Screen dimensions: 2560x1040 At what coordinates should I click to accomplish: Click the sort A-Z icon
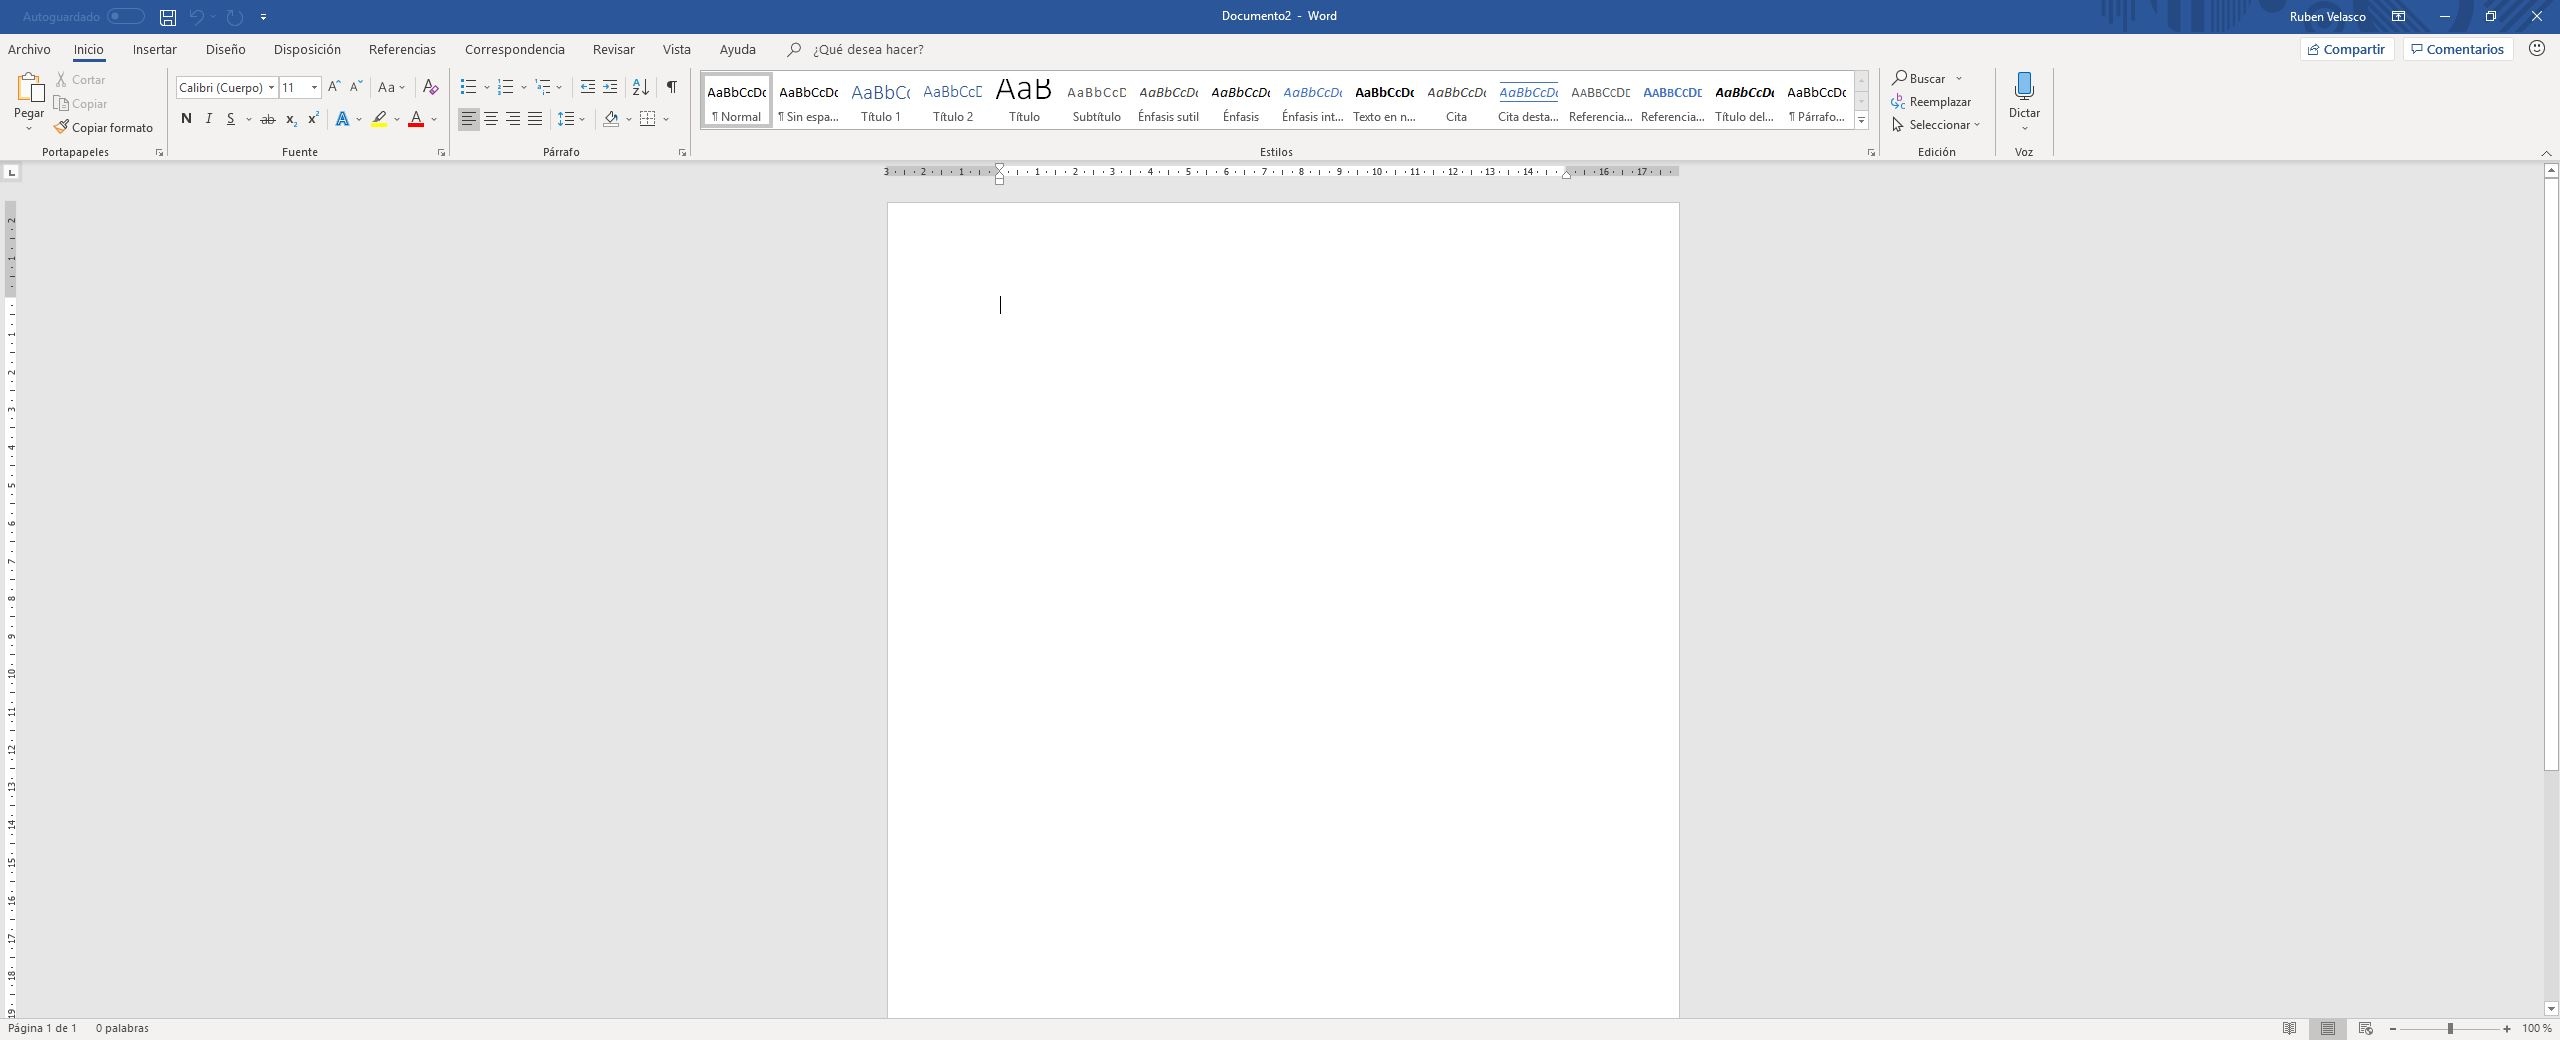641,87
